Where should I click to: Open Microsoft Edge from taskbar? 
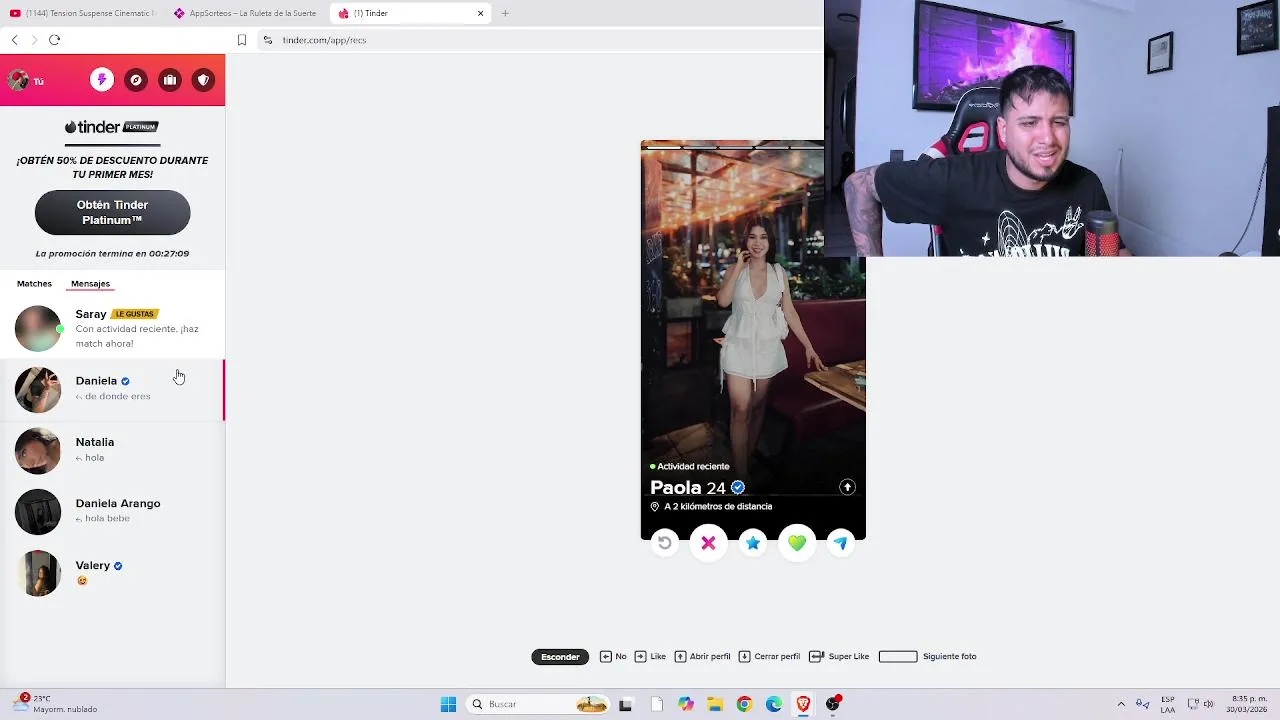(x=774, y=704)
